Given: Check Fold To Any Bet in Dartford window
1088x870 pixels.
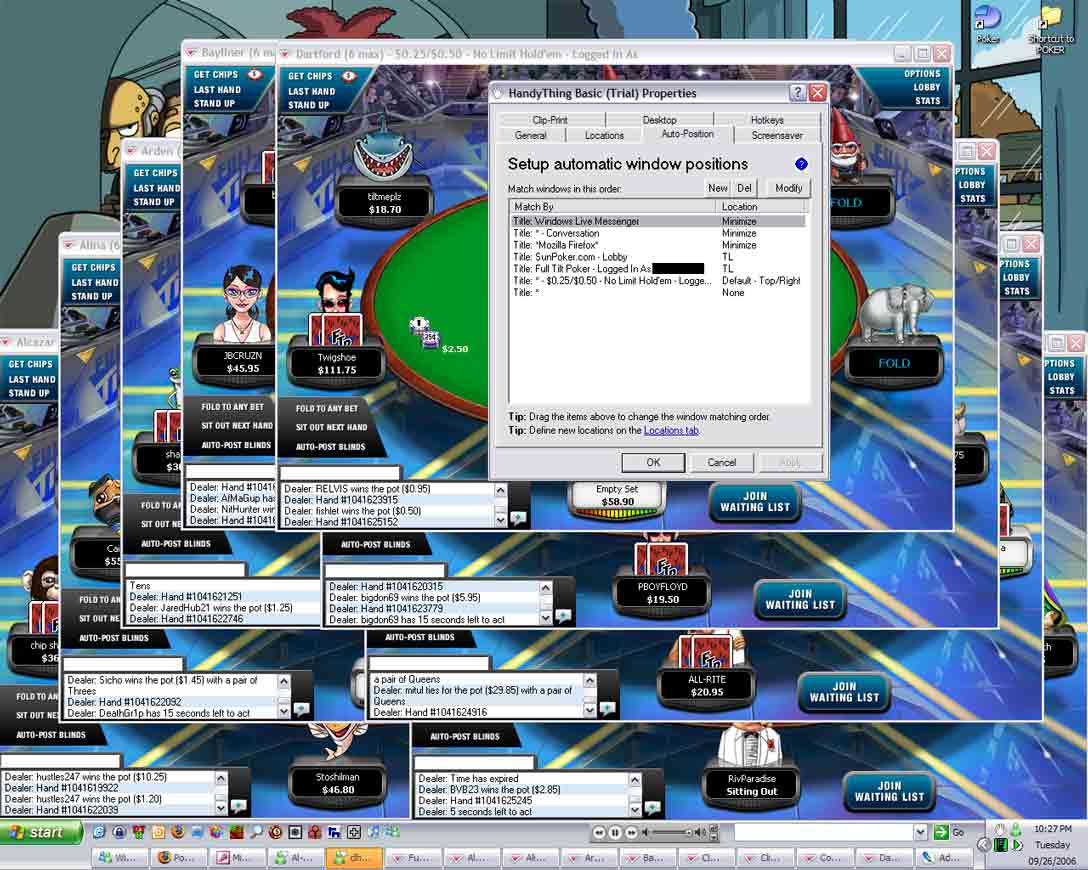Looking at the screenshot, I should tap(327, 409).
